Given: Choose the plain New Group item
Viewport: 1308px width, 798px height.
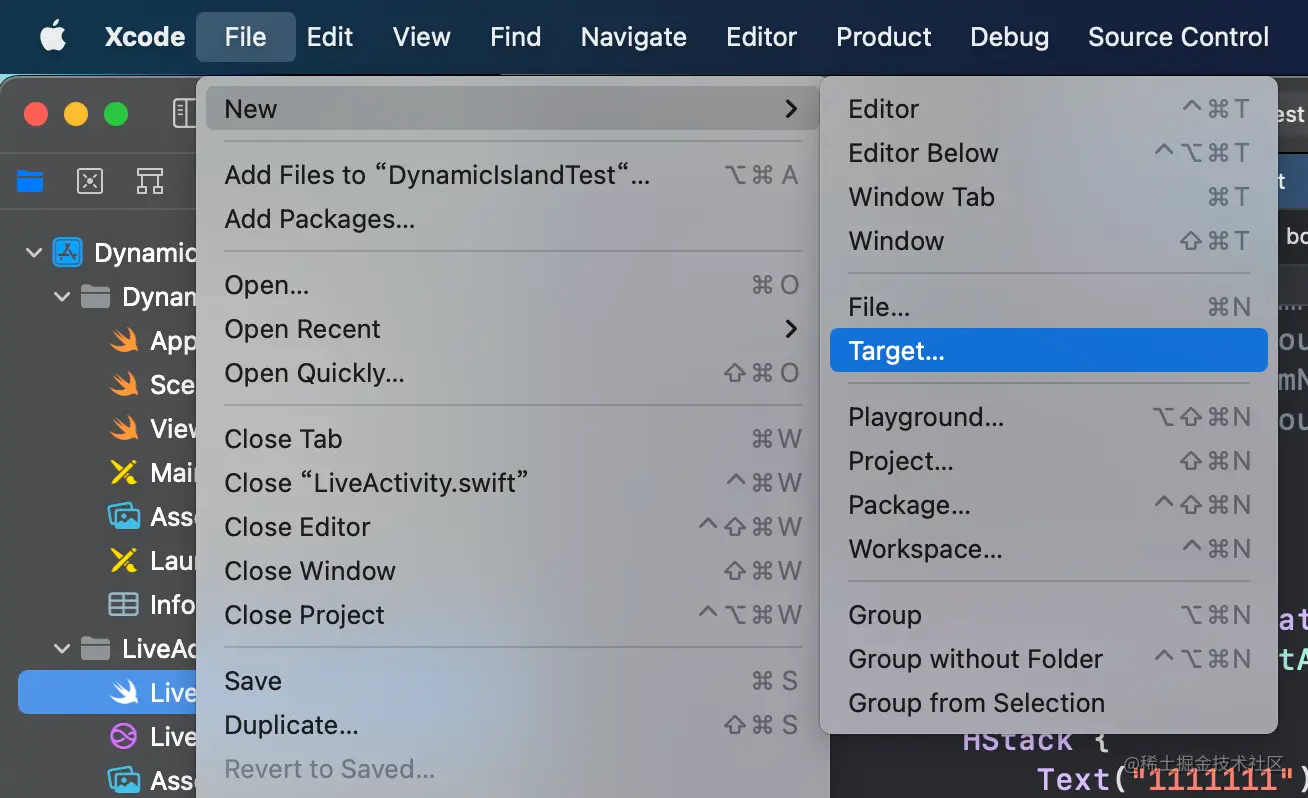Looking at the screenshot, I should 1049,615.
